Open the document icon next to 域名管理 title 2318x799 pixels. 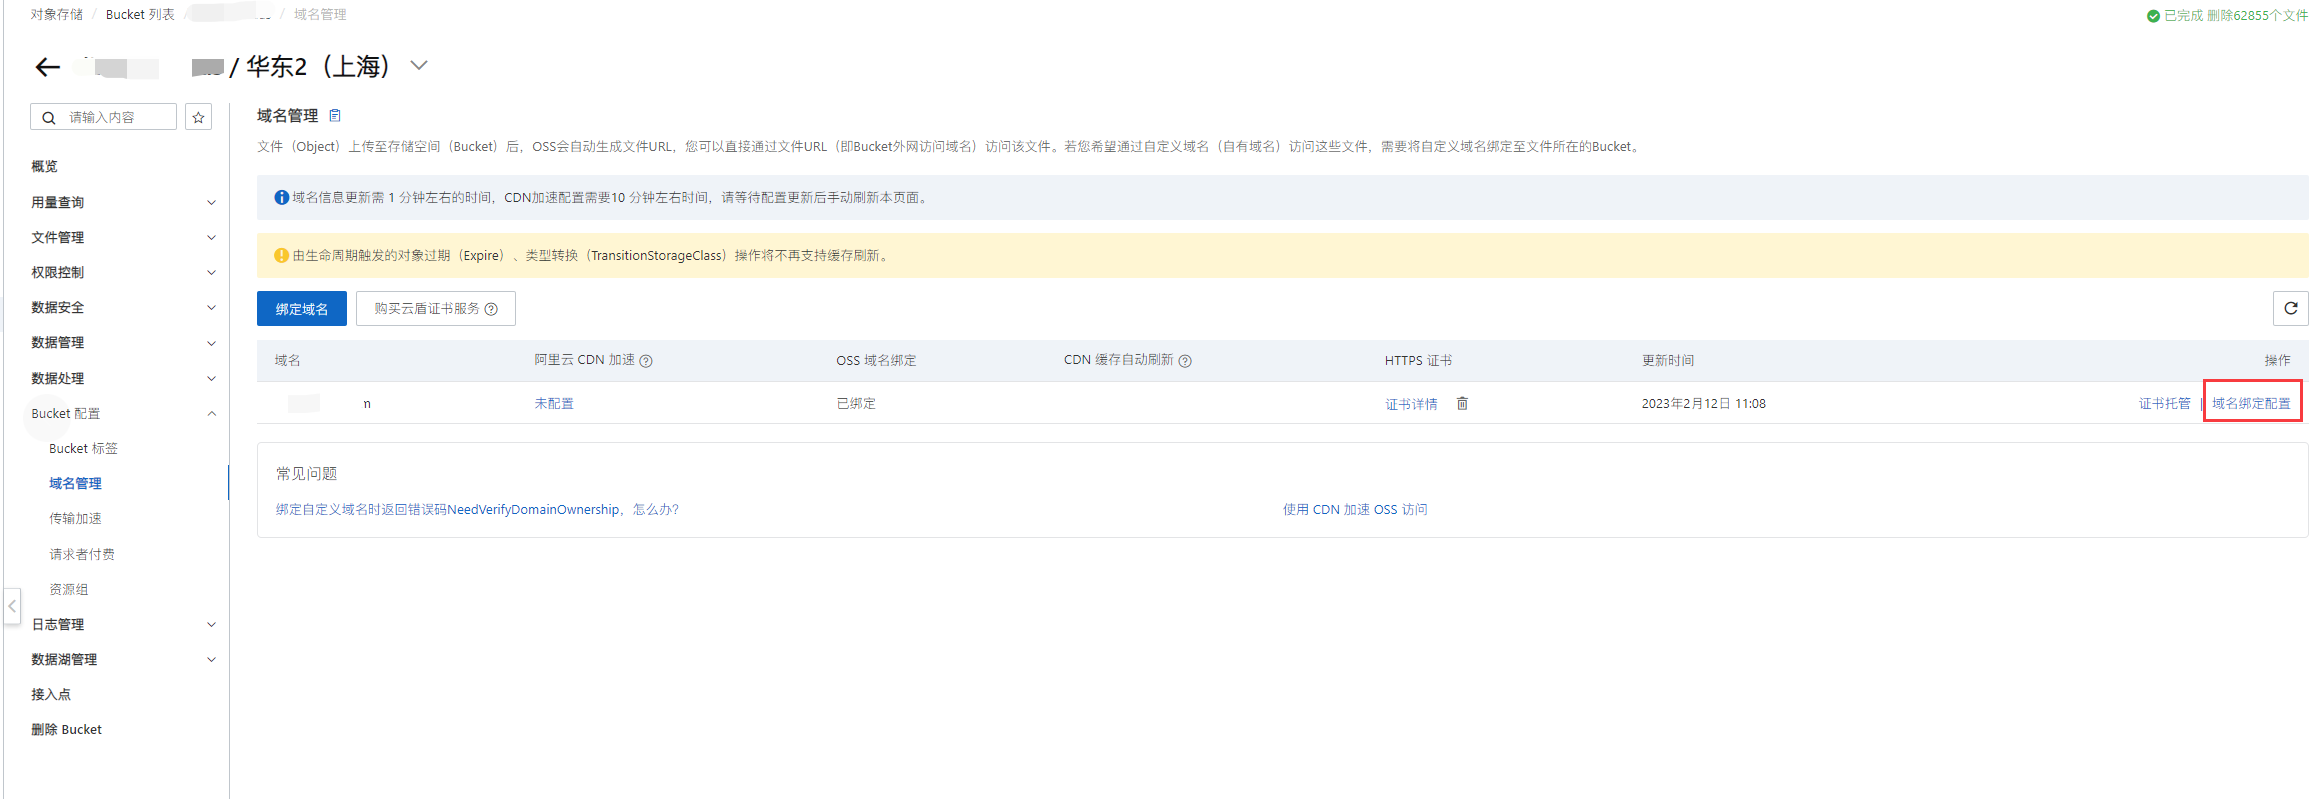[335, 116]
